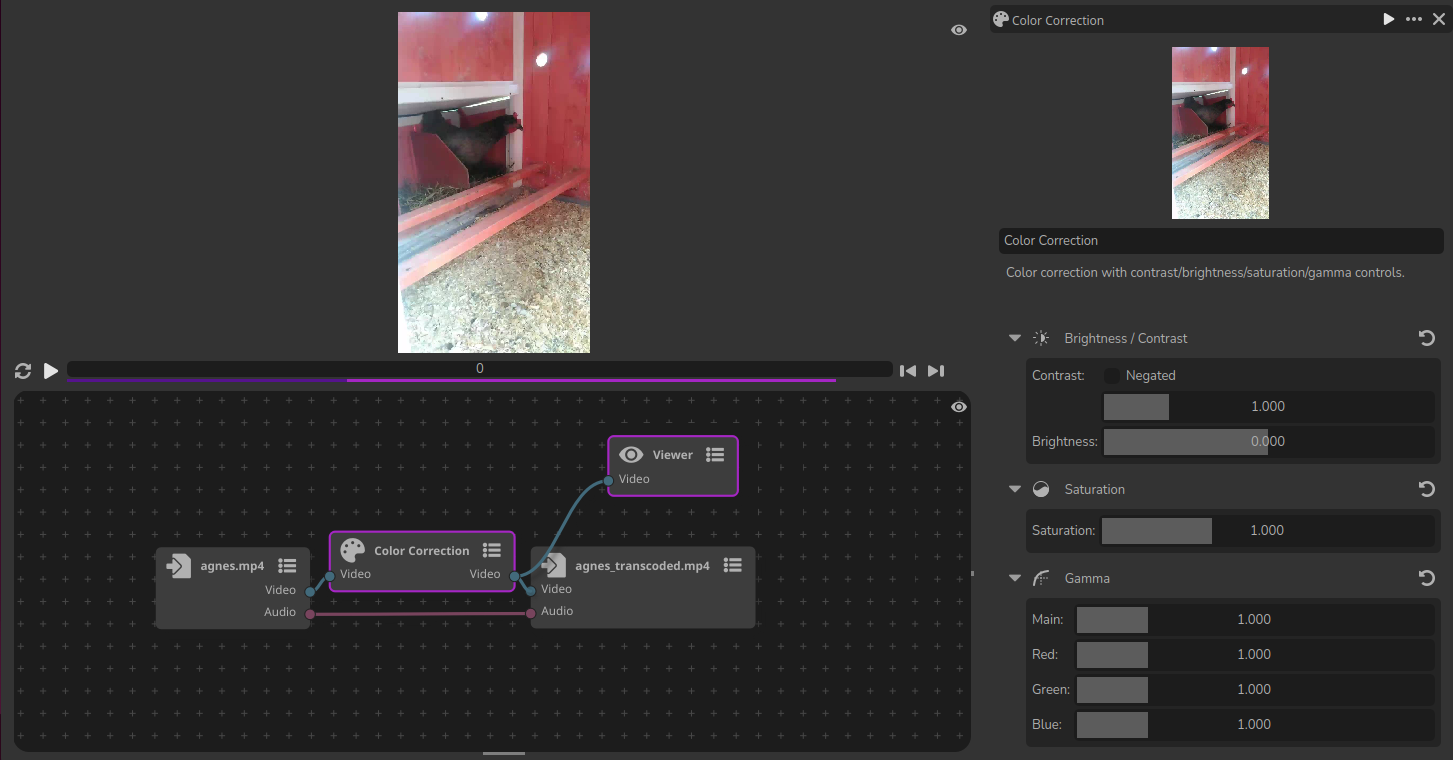
Task: Open the agnes.mp4 node's list menu icon
Action: 287,566
